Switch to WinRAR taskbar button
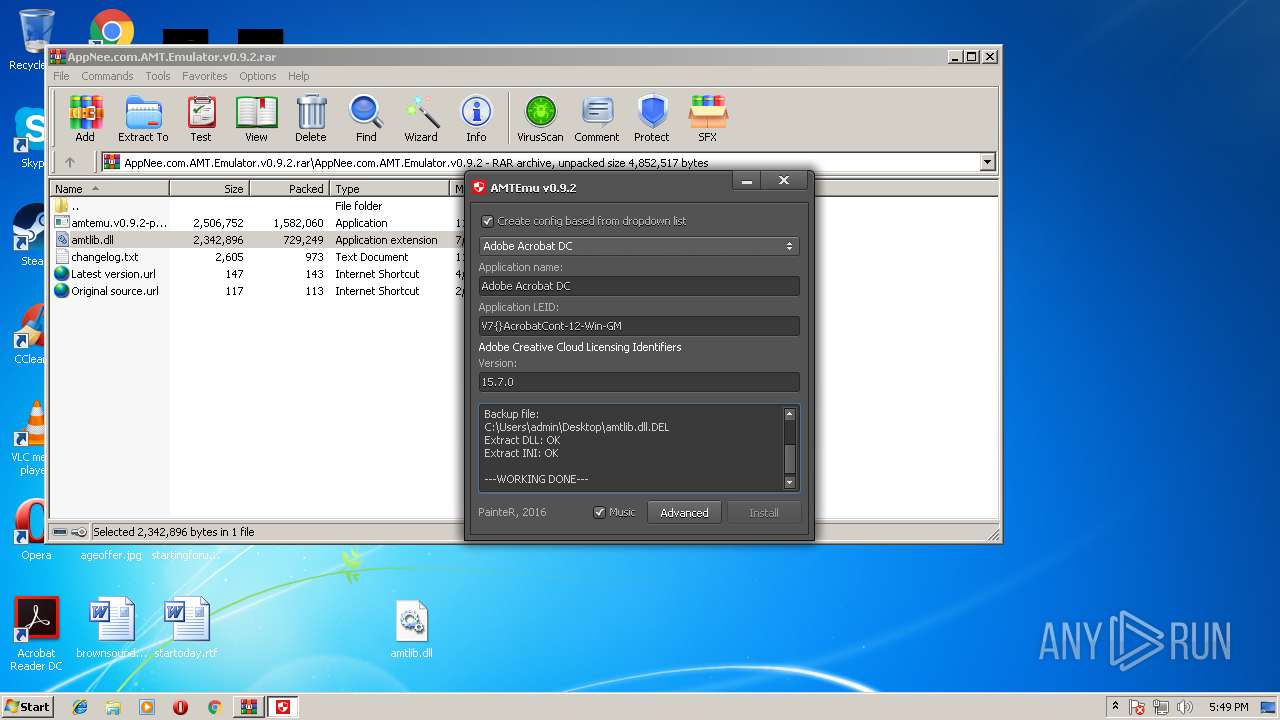 point(247,707)
